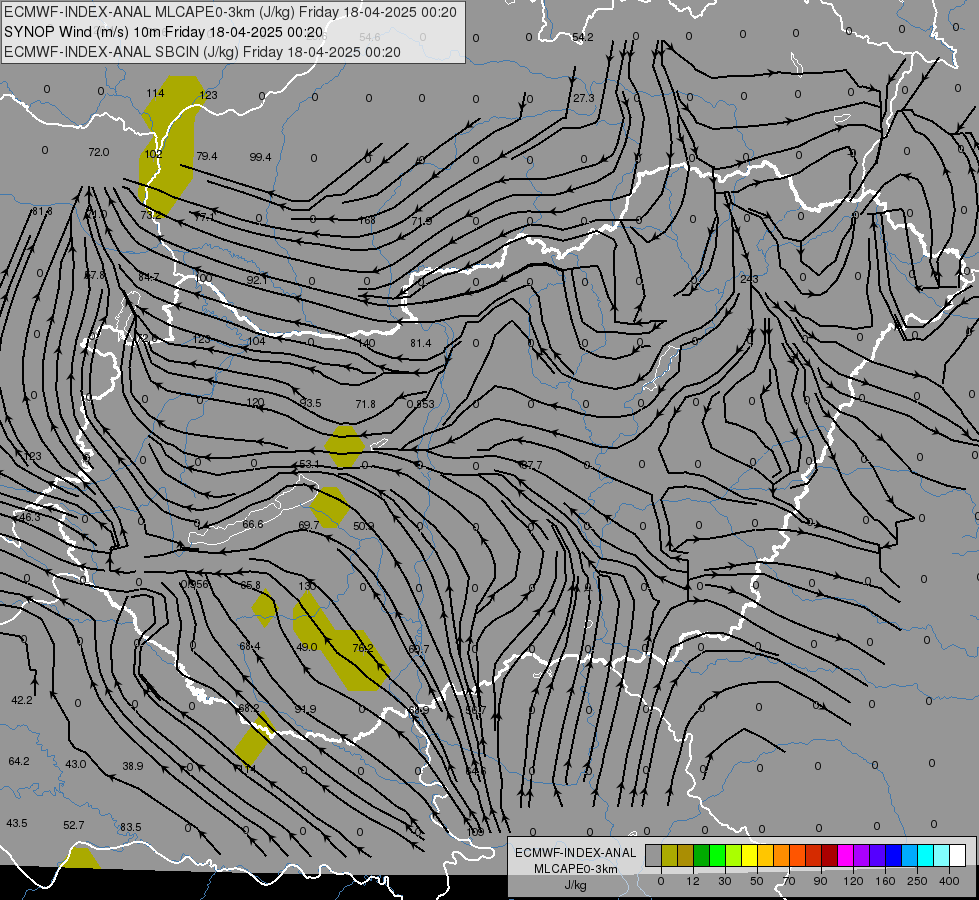This screenshot has width=979, height=900.
Task: Click the map value 52.7
Action: pos(74,825)
